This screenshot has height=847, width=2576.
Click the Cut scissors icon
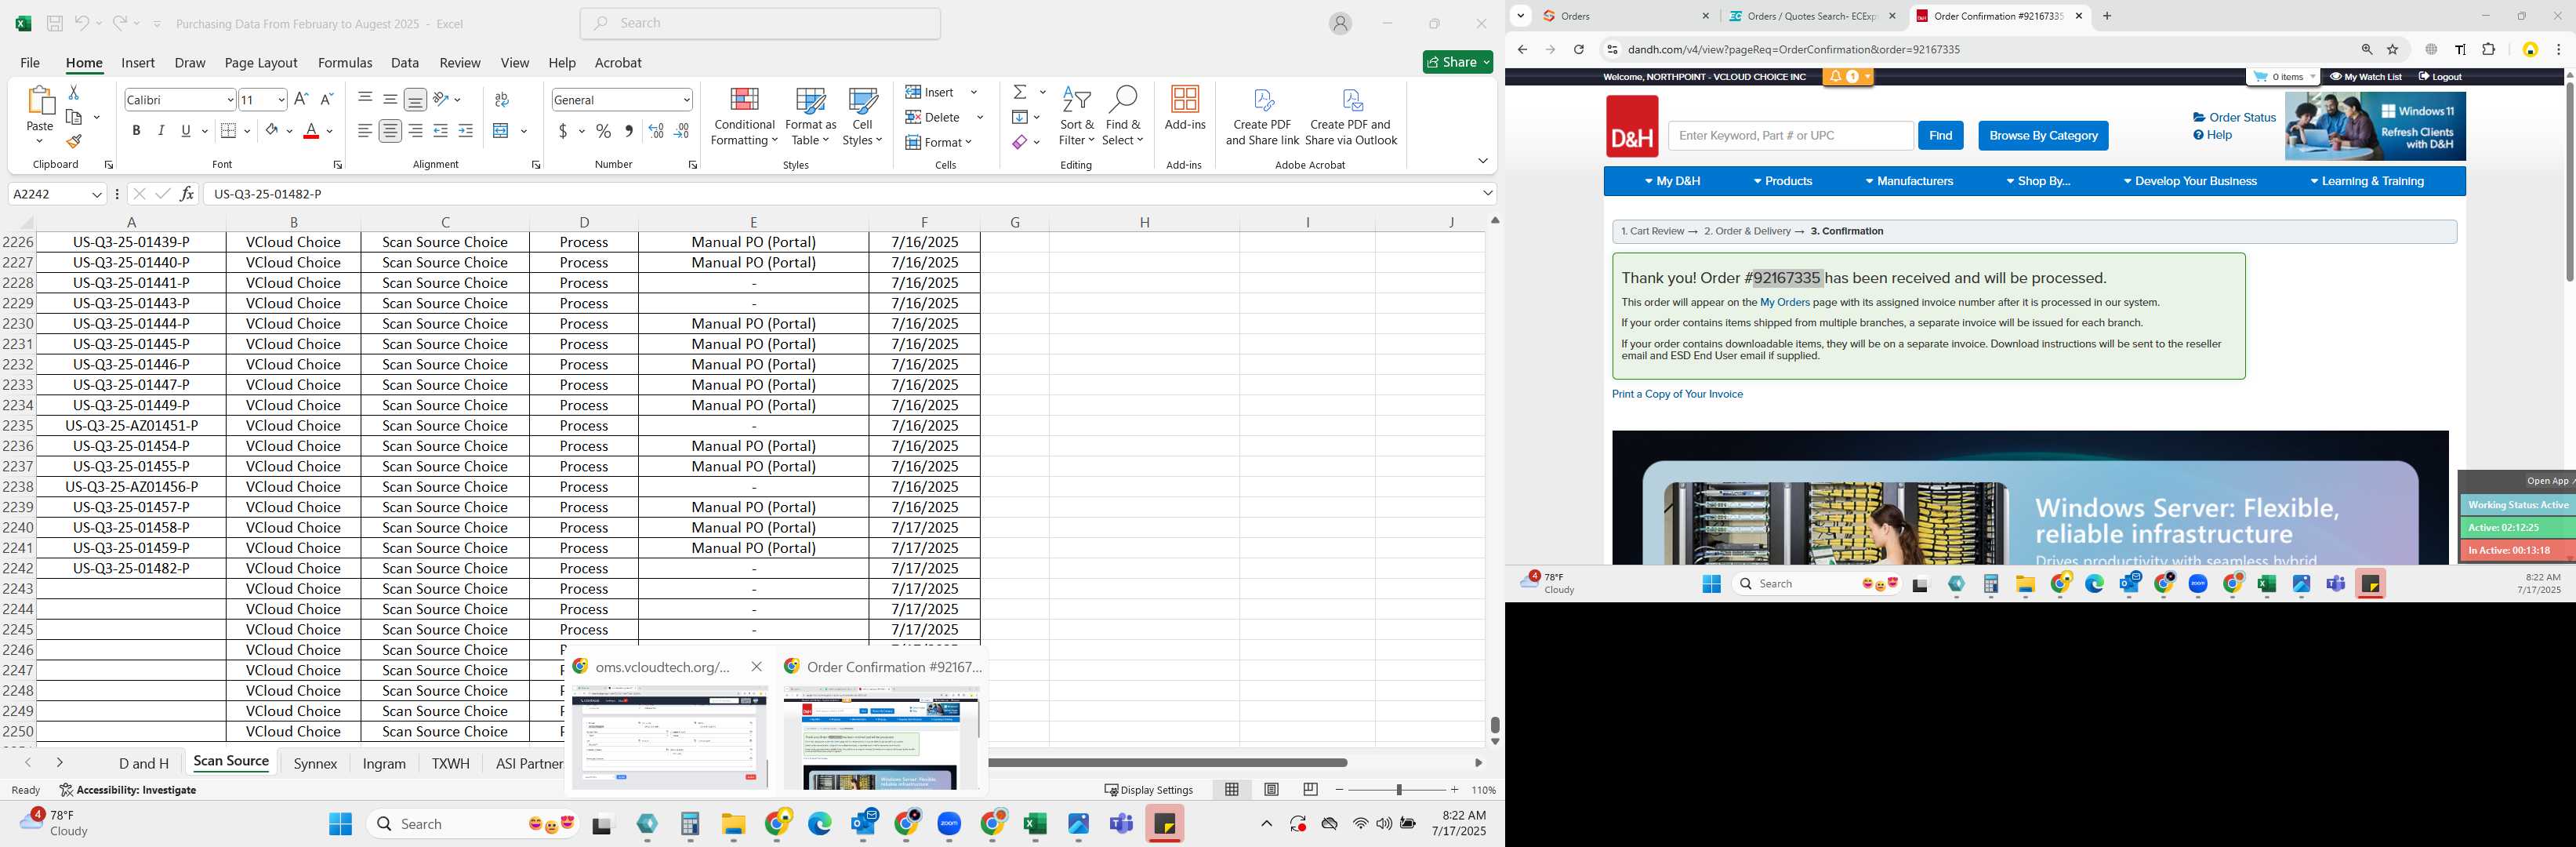pos(73,92)
